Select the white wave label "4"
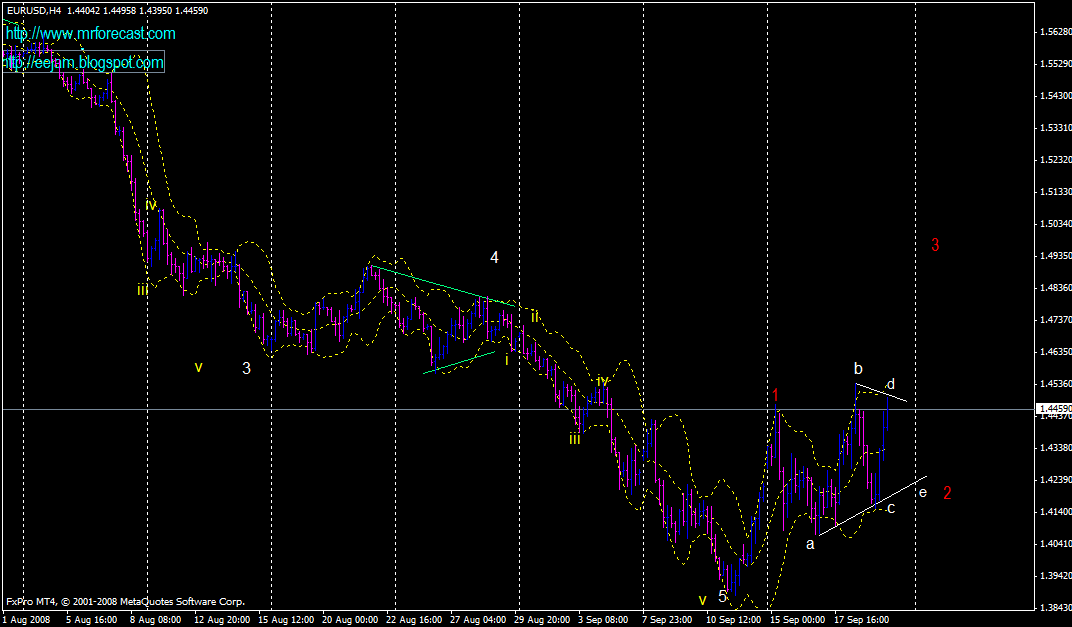This screenshot has width=1072, height=627. [494, 257]
